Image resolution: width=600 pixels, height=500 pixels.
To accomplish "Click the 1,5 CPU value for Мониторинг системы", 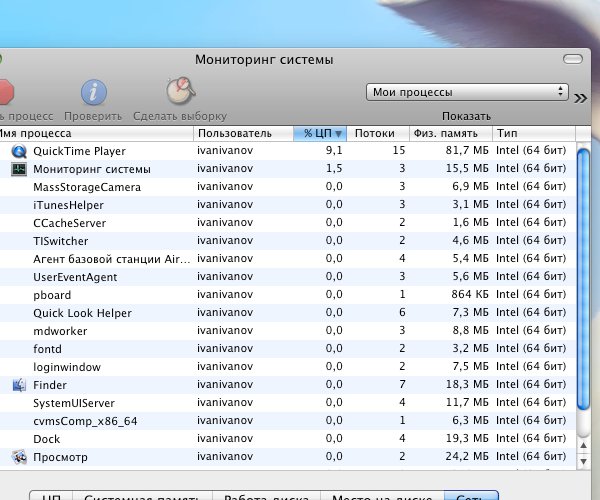I will click(x=334, y=168).
